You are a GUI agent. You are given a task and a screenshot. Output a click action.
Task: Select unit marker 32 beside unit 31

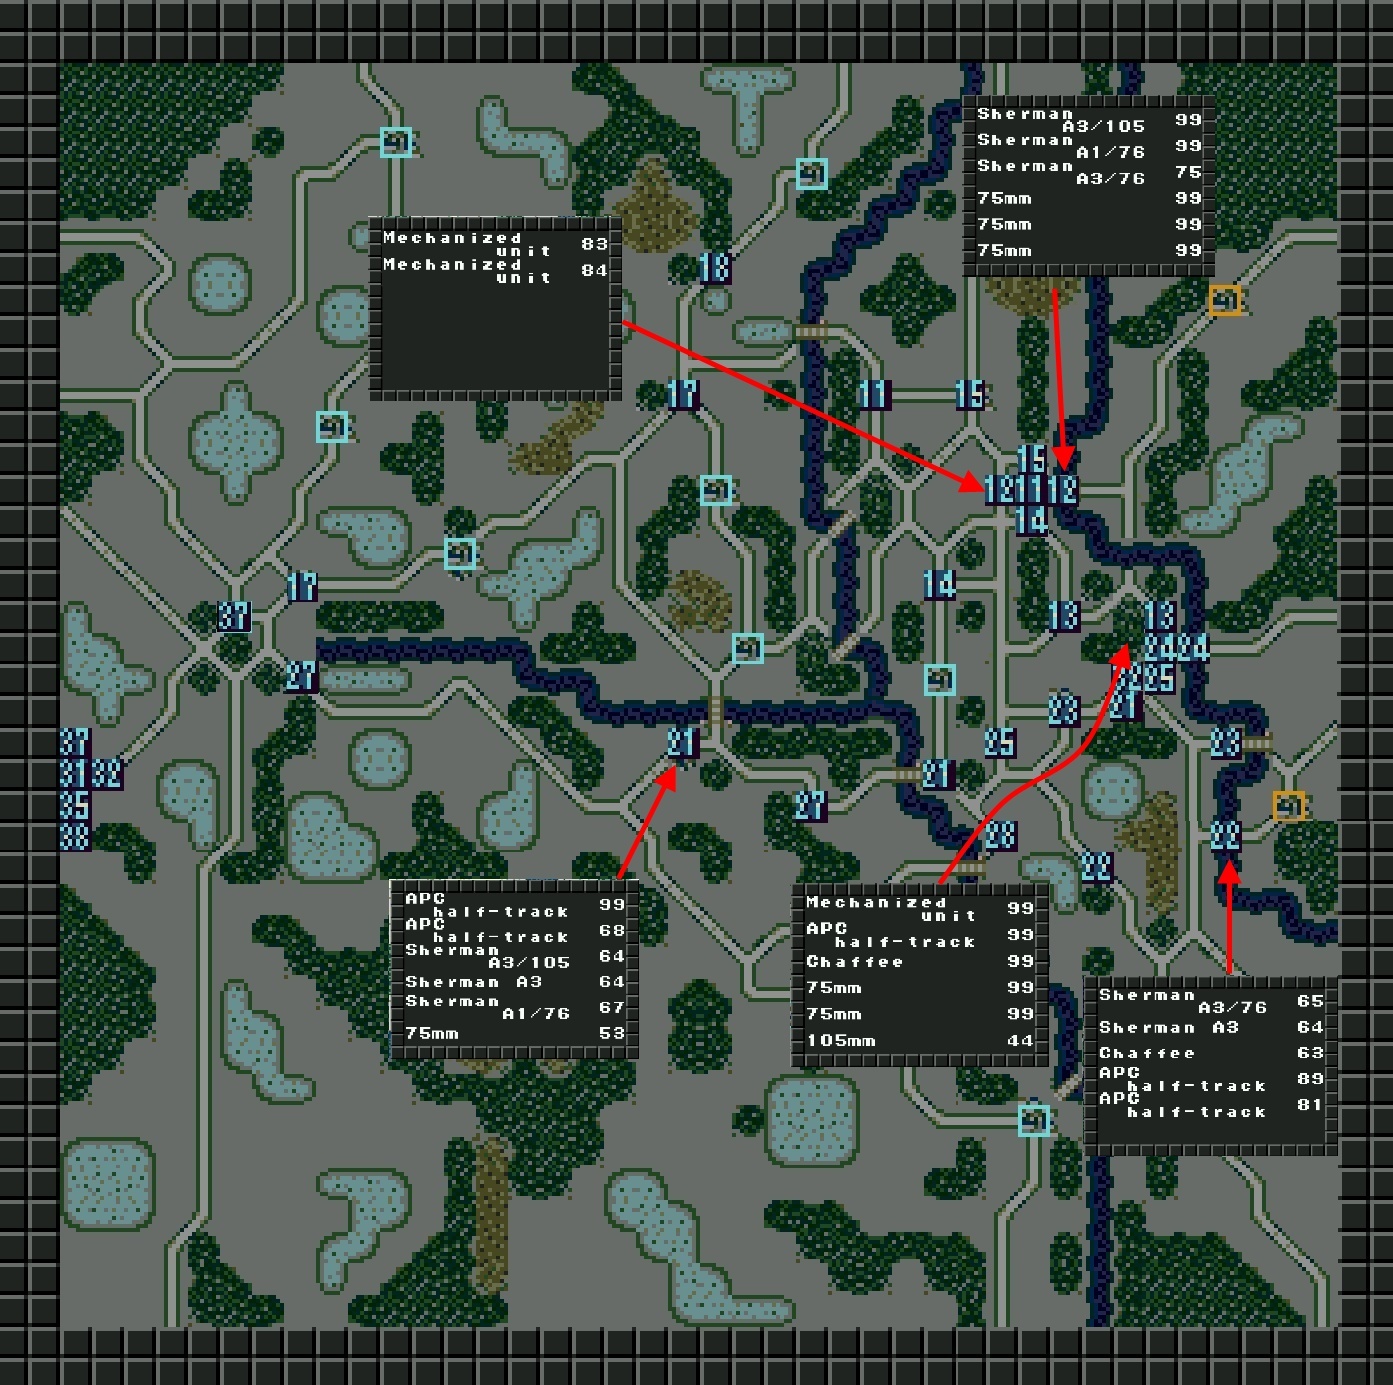point(107,774)
